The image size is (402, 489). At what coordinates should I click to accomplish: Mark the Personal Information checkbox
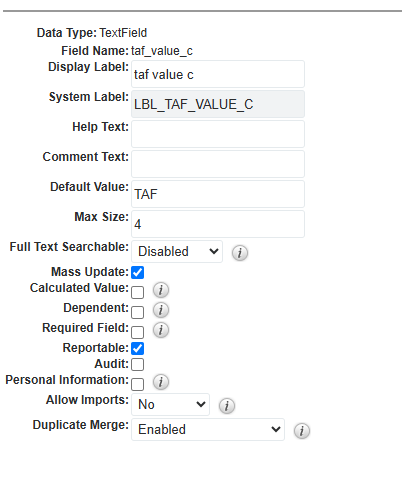pyautogui.click(x=138, y=384)
